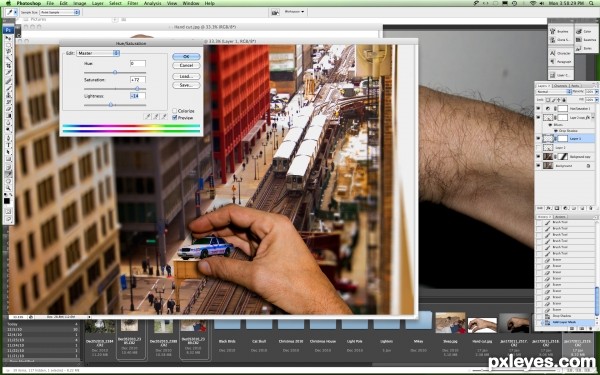Click Create new layer icon

[x=582, y=208]
